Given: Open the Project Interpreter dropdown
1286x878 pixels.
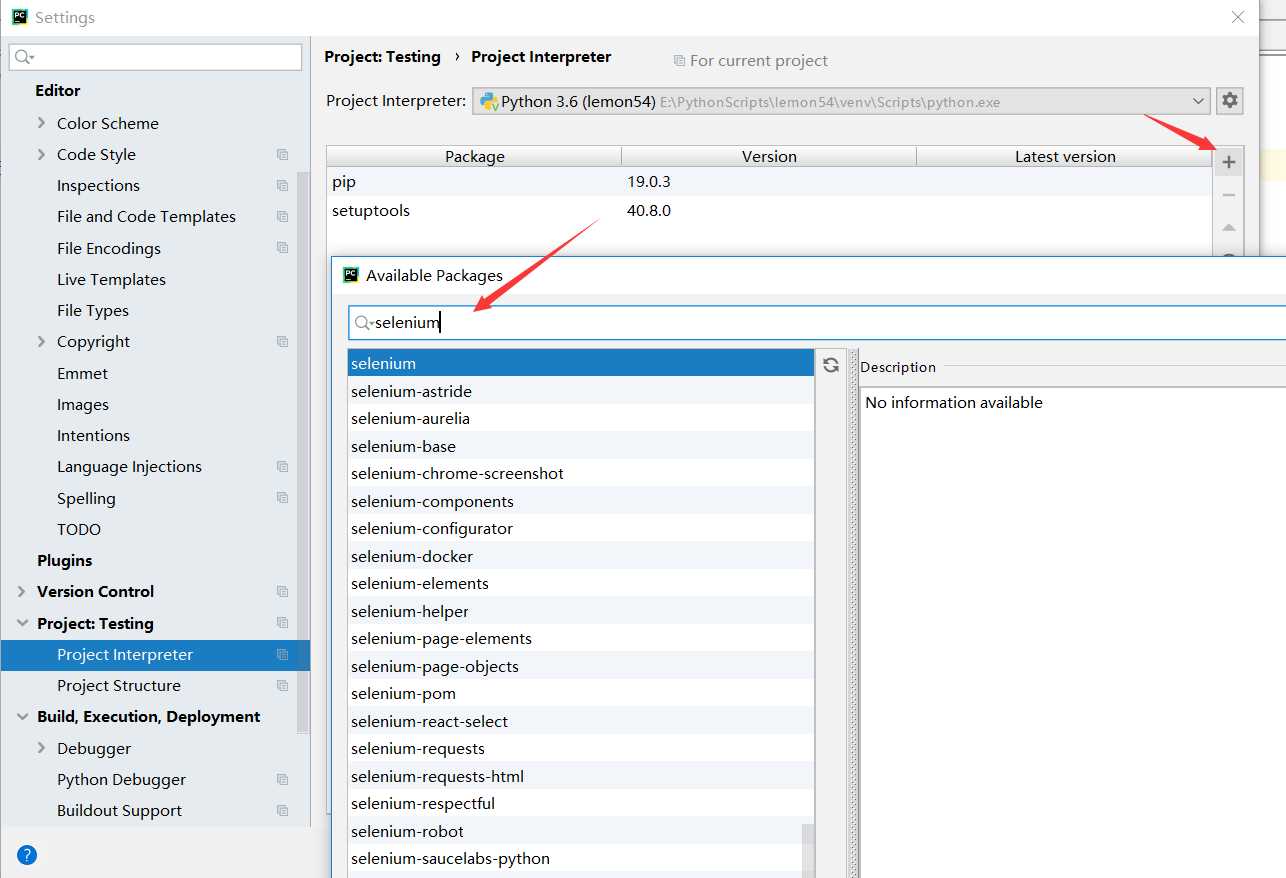Looking at the screenshot, I should pos(840,101).
